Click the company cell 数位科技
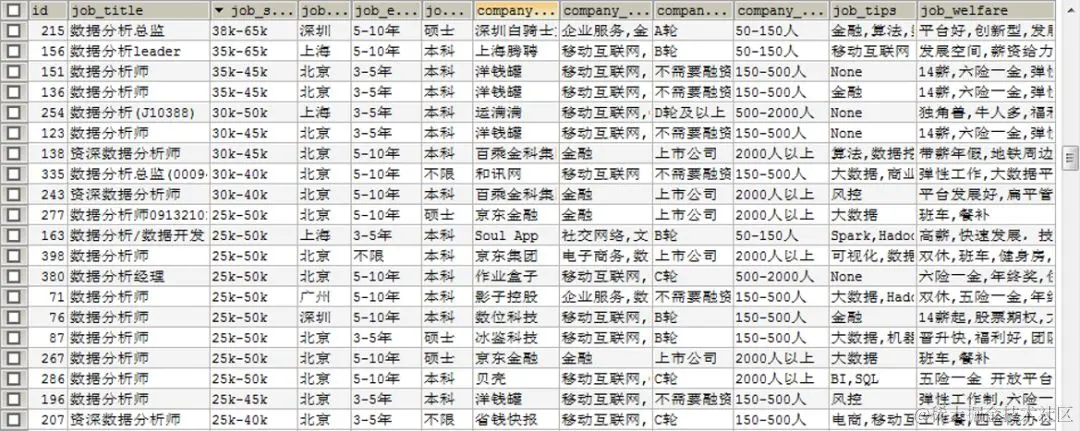1080x431 pixels. pyautogui.click(x=517, y=317)
